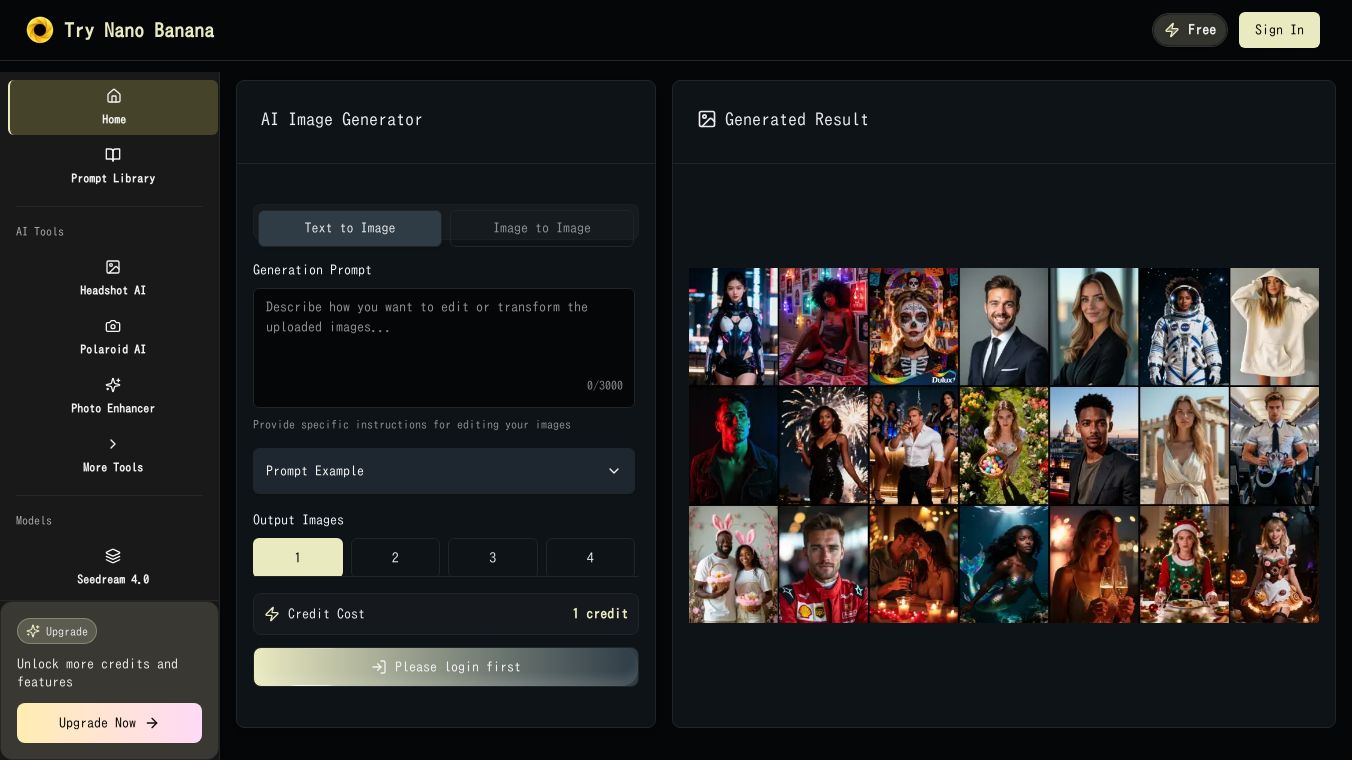
Task: Click the Upgrade Now button
Action: [x=109, y=723]
